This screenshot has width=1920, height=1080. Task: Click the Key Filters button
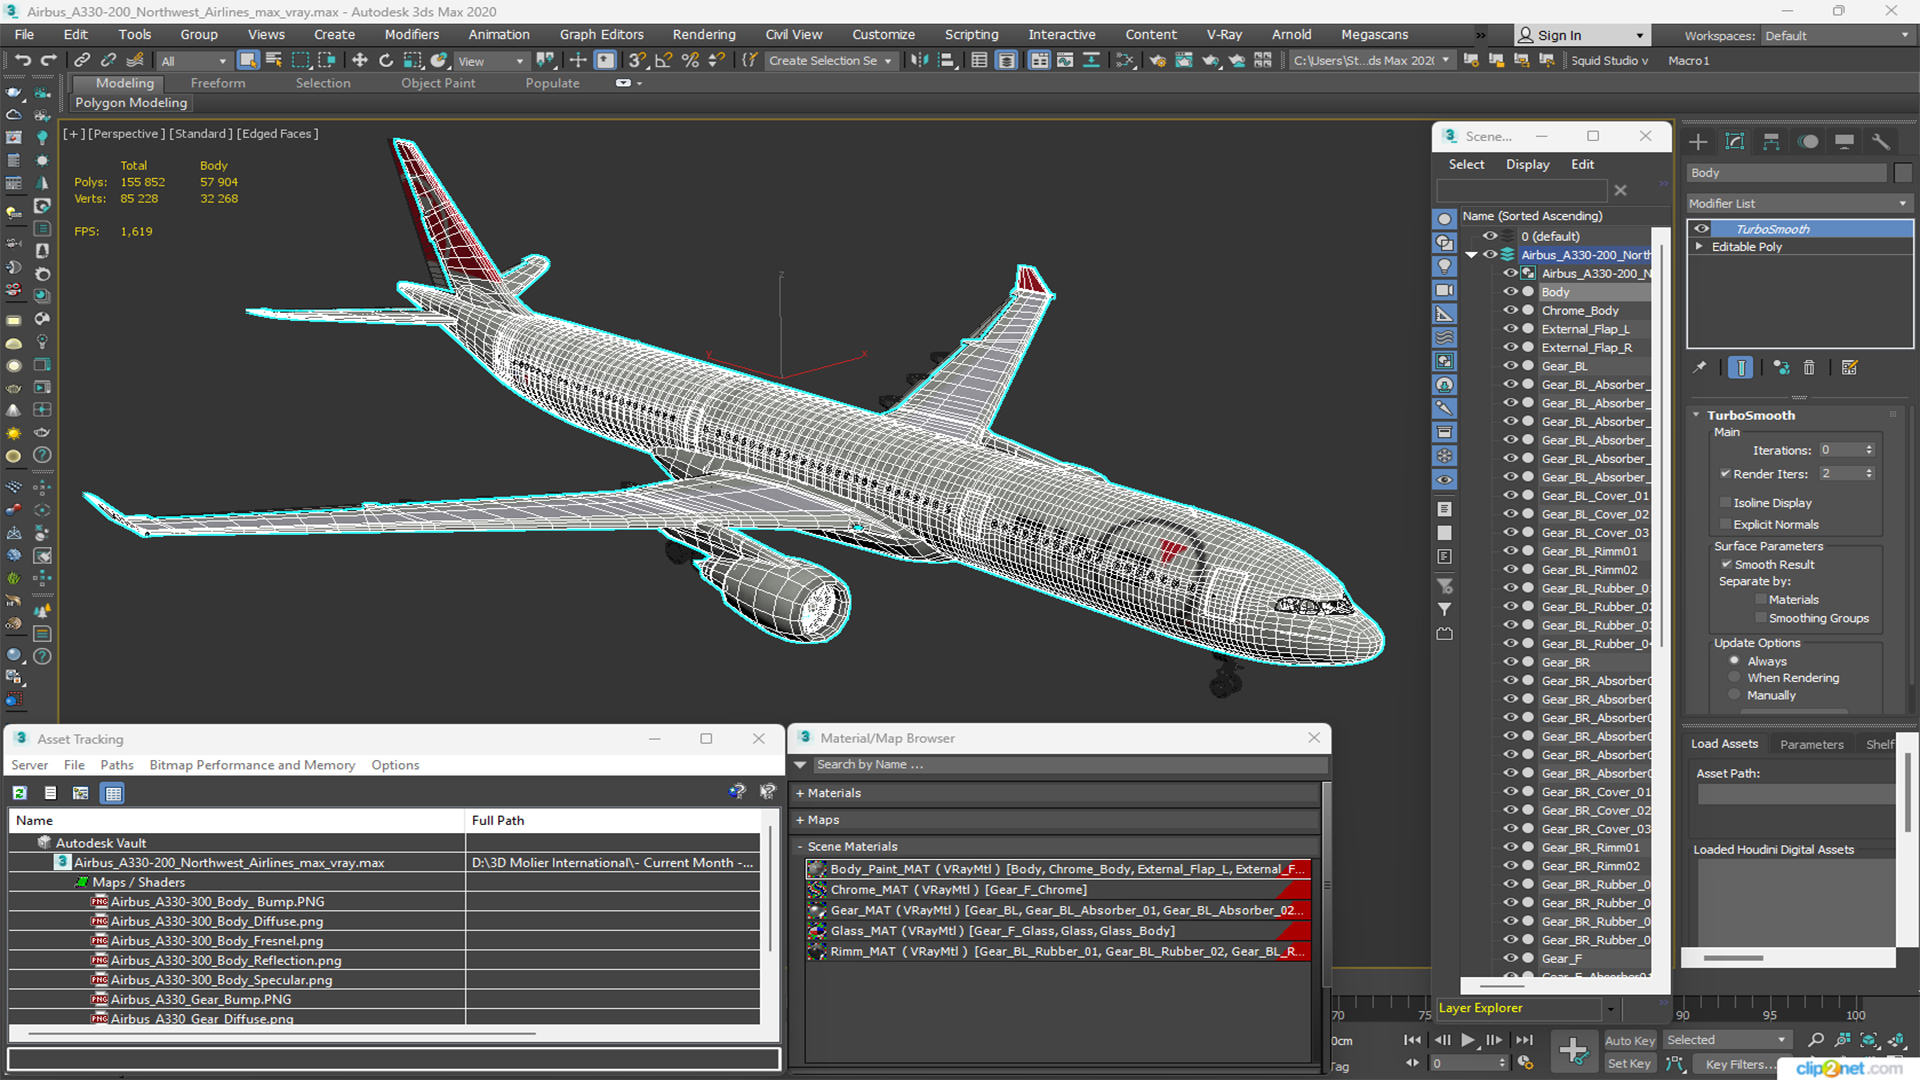point(1739,1064)
